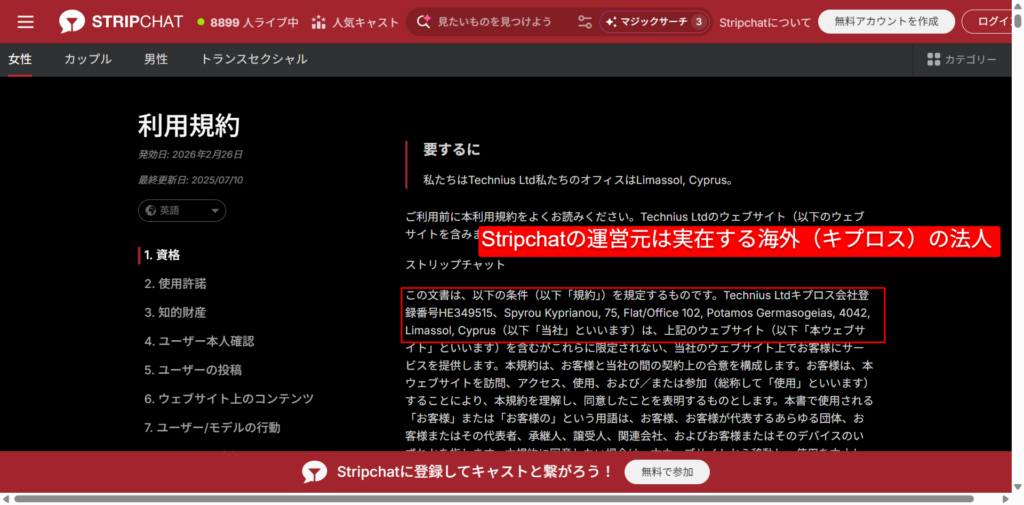This screenshot has width=1024, height=505.
Task: Open the hamburger menu icon
Action: pyautogui.click(x=25, y=22)
